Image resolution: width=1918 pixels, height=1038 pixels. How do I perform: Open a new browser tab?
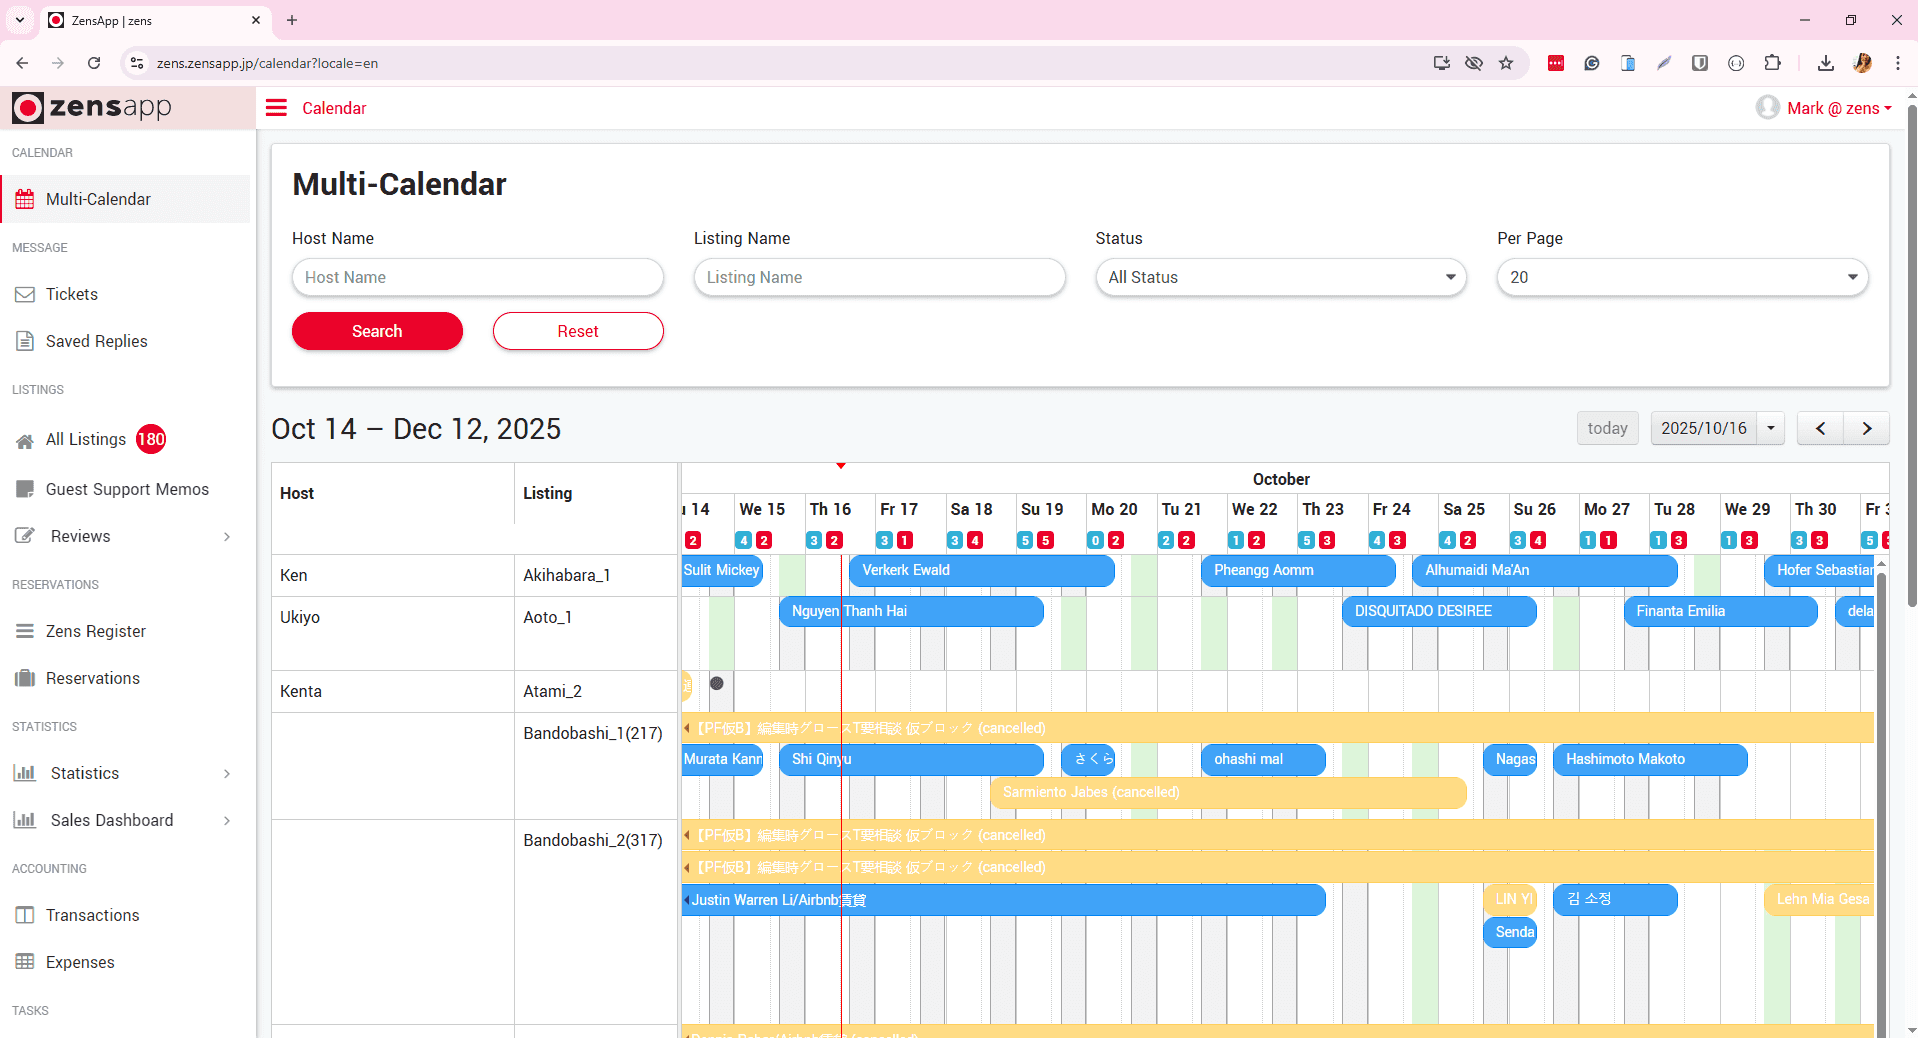(x=292, y=20)
